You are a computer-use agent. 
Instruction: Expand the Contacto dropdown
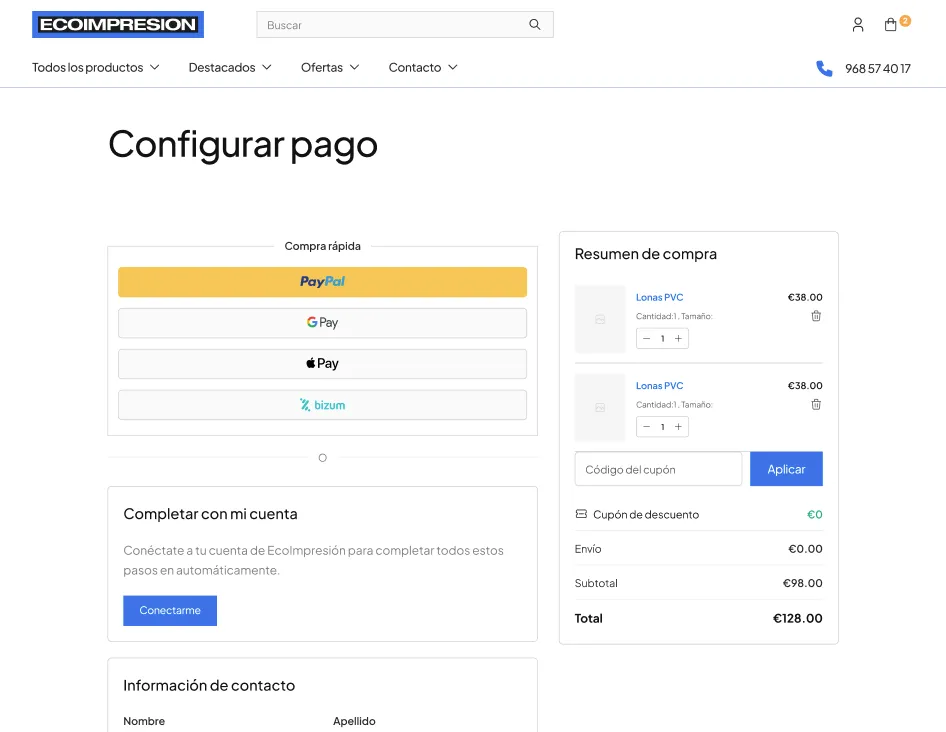(x=423, y=67)
